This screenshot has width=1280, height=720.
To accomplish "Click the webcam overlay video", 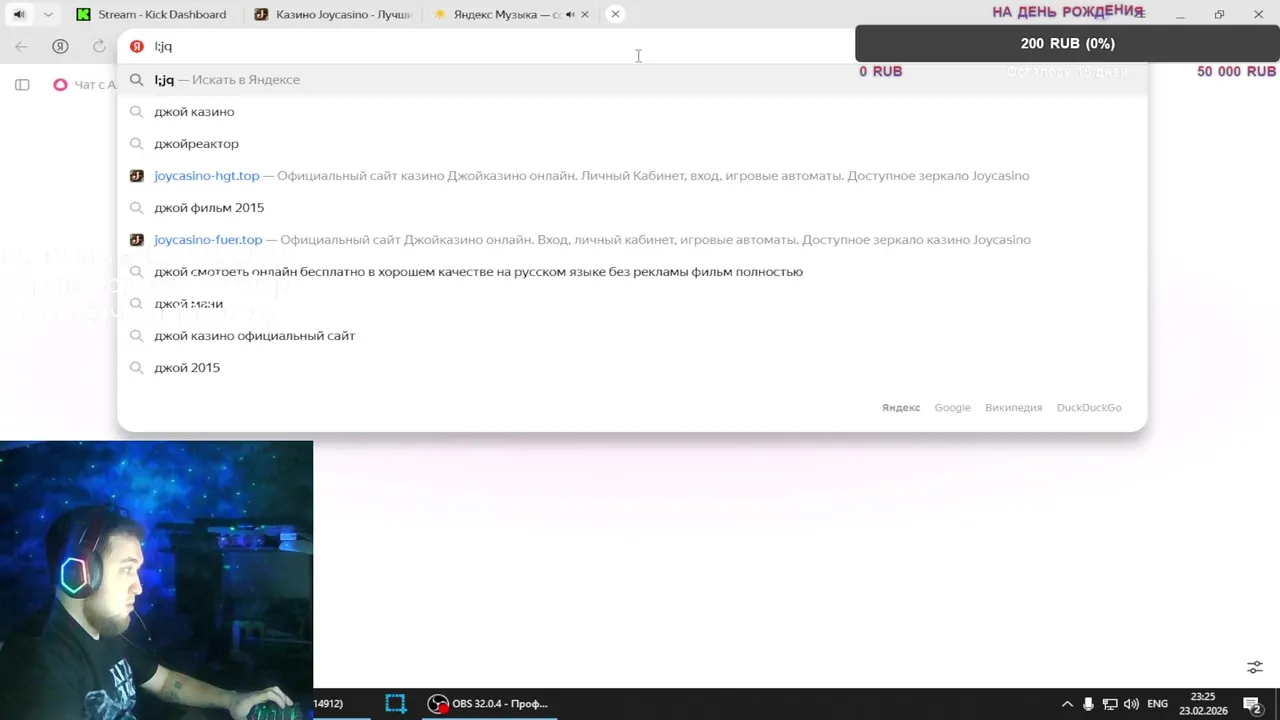I will click(x=156, y=580).
